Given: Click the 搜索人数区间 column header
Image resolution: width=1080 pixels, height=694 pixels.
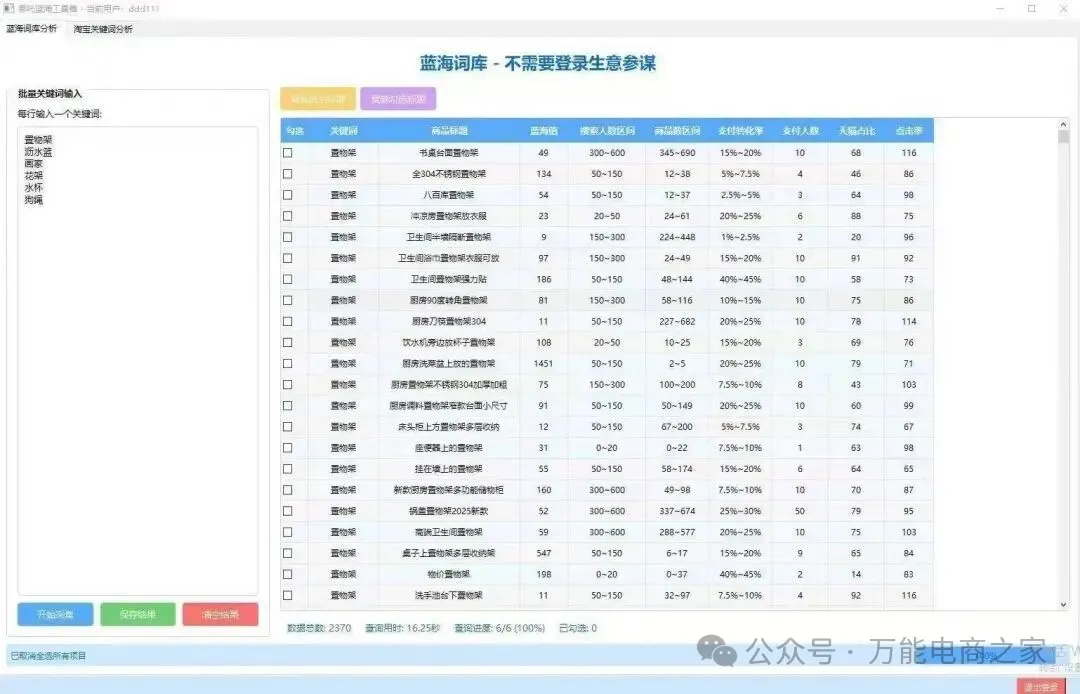Looking at the screenshot, I should point(608,131).
